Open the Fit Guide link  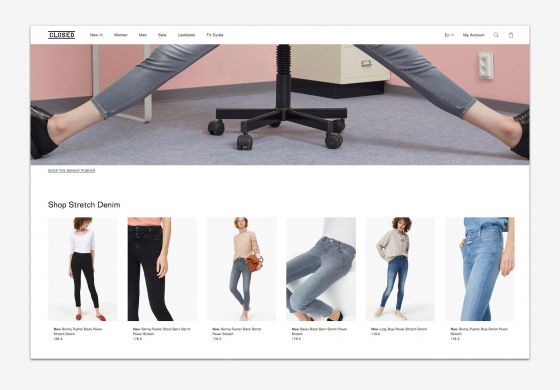pyautogui.click(x=215, y=35)
